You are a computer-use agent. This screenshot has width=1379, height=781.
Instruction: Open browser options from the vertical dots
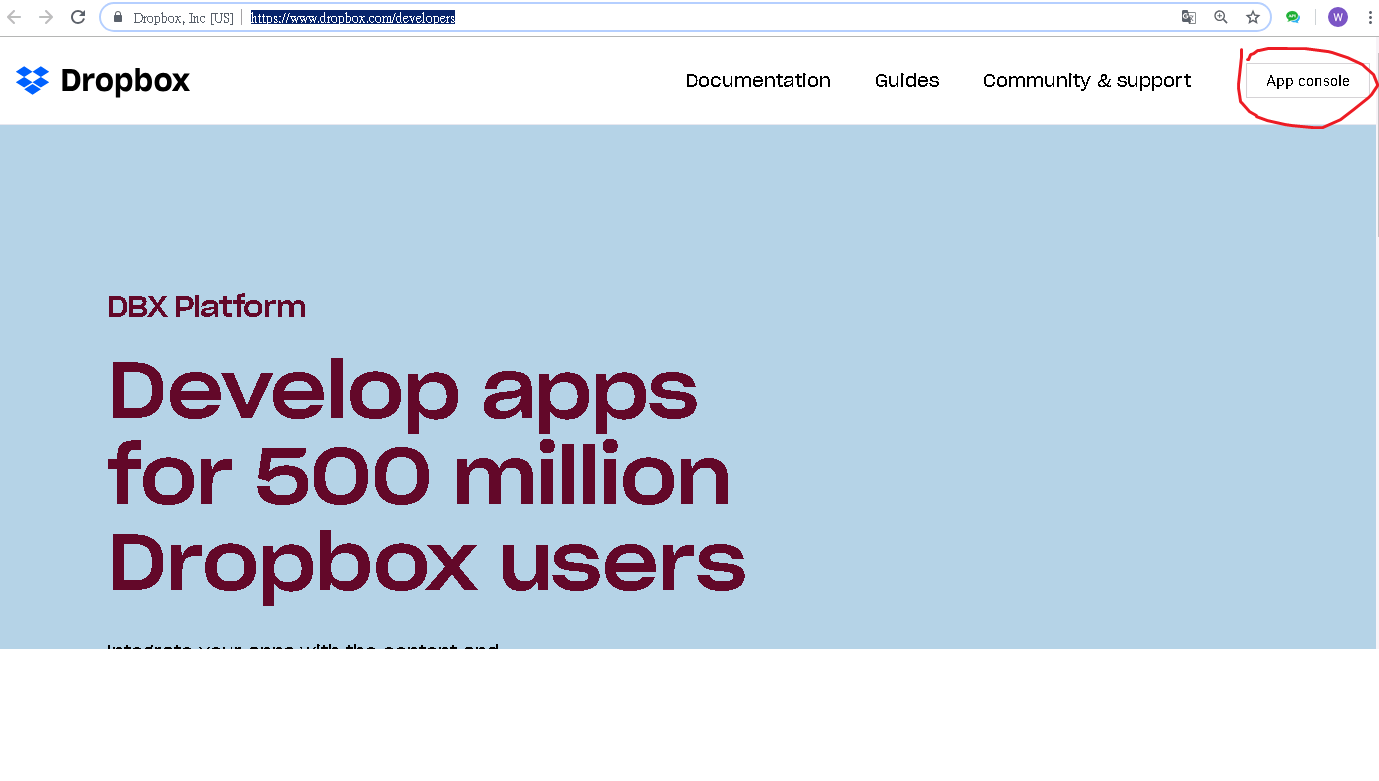1370,17
